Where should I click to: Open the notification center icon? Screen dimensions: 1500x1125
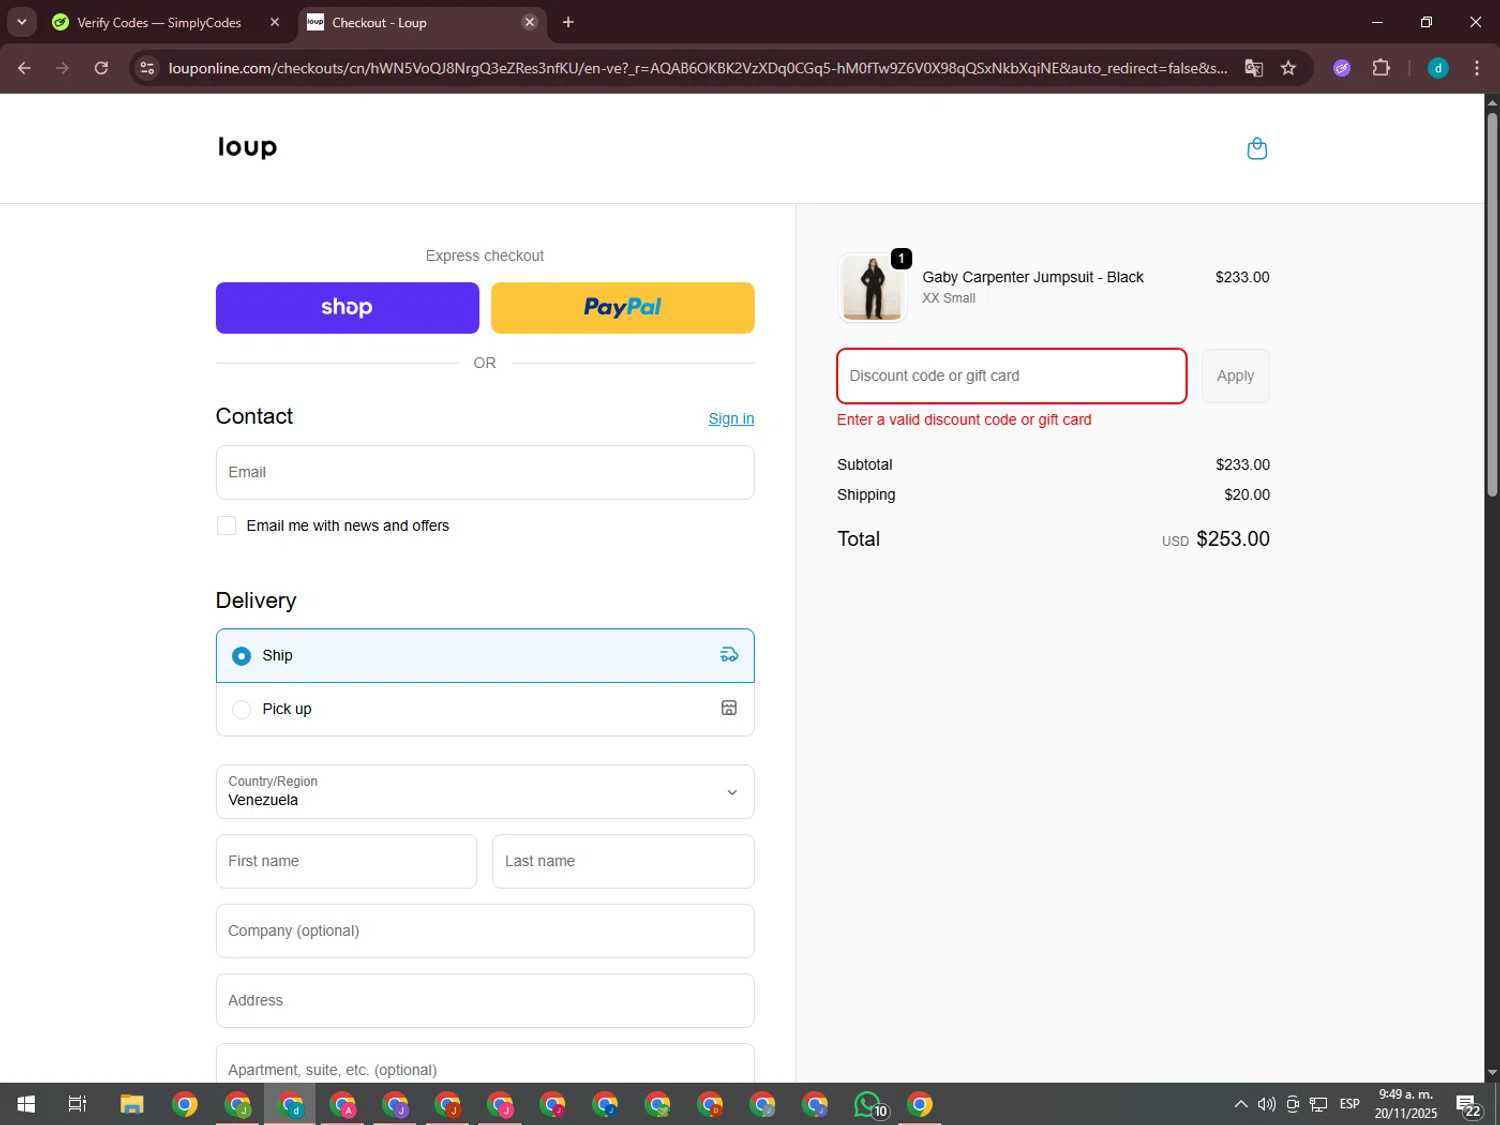tap(1468, 1105)
